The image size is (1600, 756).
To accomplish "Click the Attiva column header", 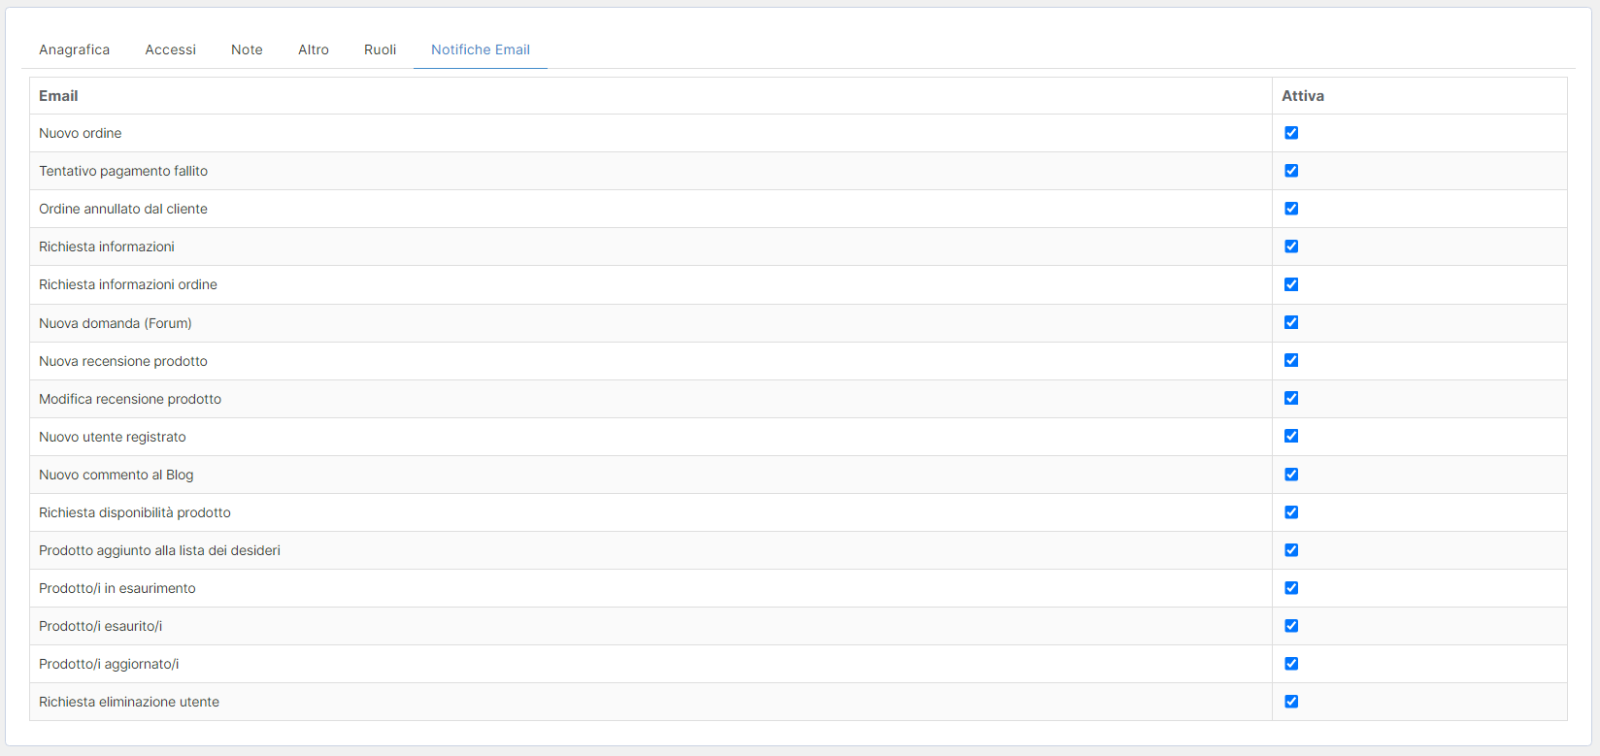I will tap(1302, 96).
